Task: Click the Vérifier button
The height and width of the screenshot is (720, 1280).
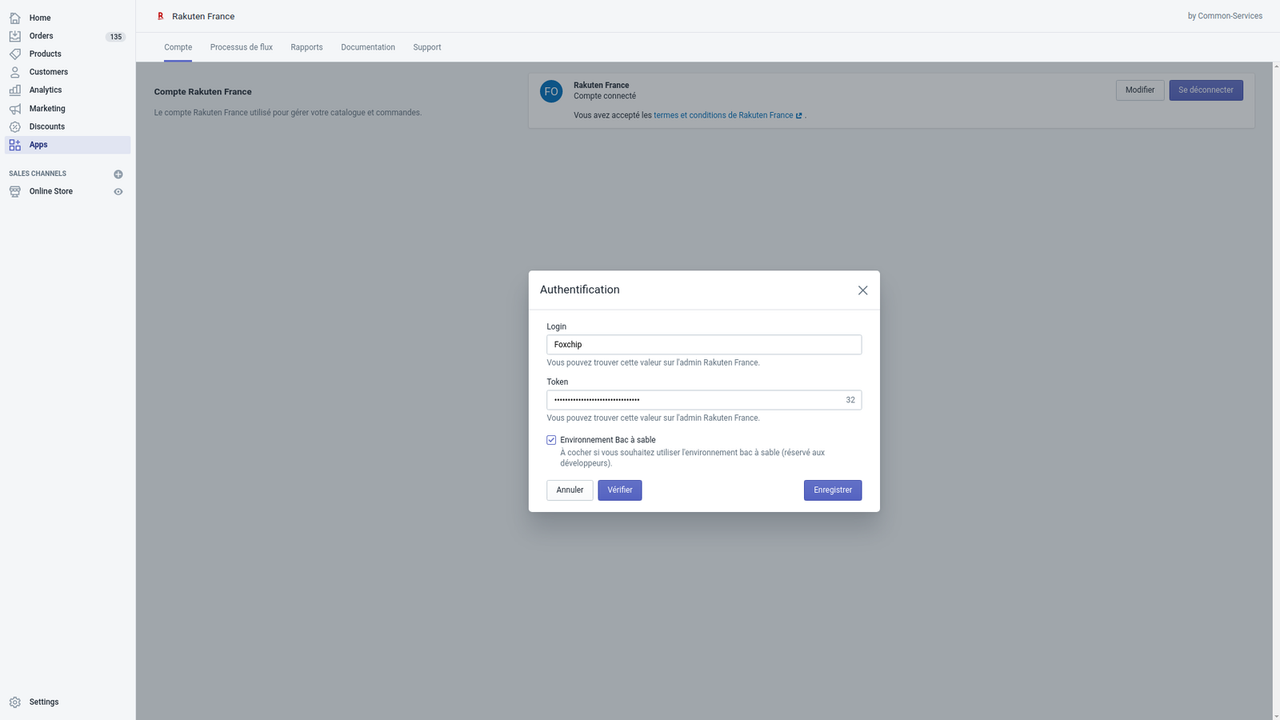Action: pos(620,490)
